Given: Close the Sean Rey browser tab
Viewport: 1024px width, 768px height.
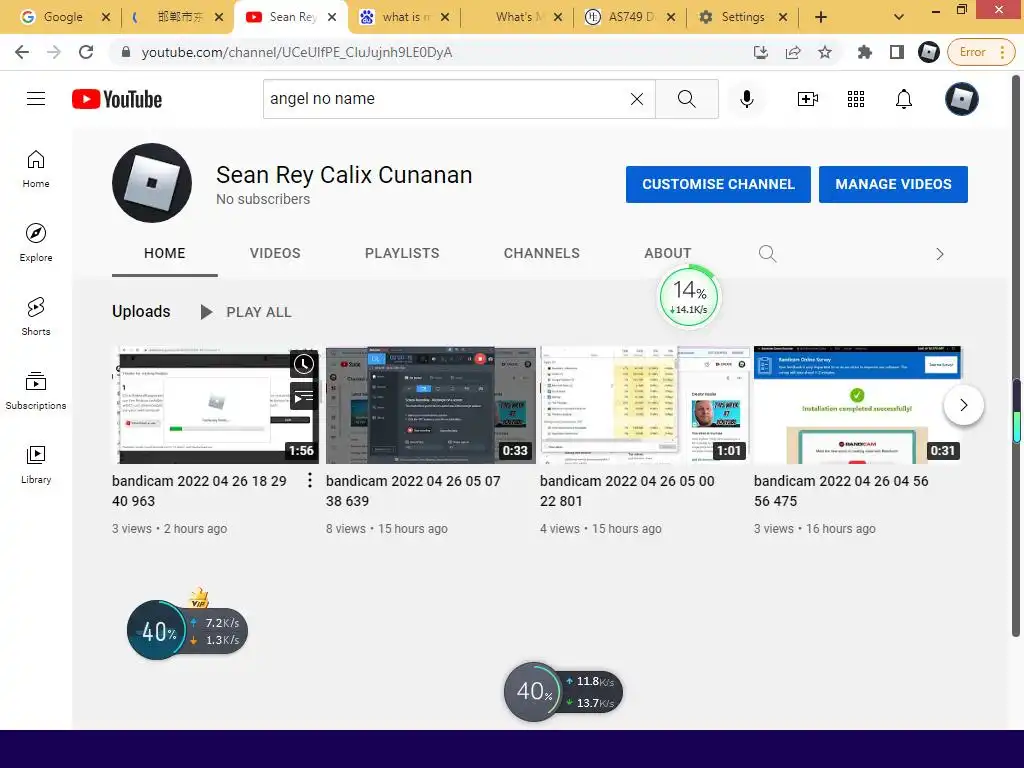Looking at the screenshot, I should point(332,17).
